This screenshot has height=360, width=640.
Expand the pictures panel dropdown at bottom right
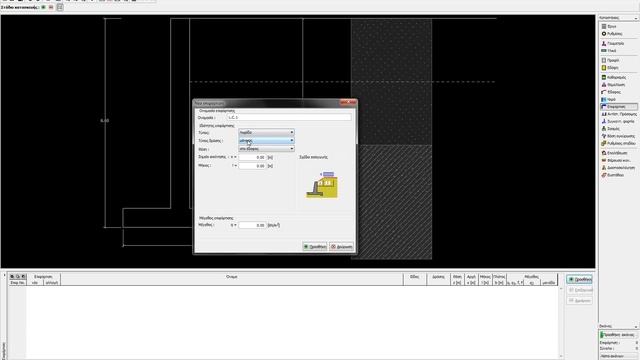point(636,327)
